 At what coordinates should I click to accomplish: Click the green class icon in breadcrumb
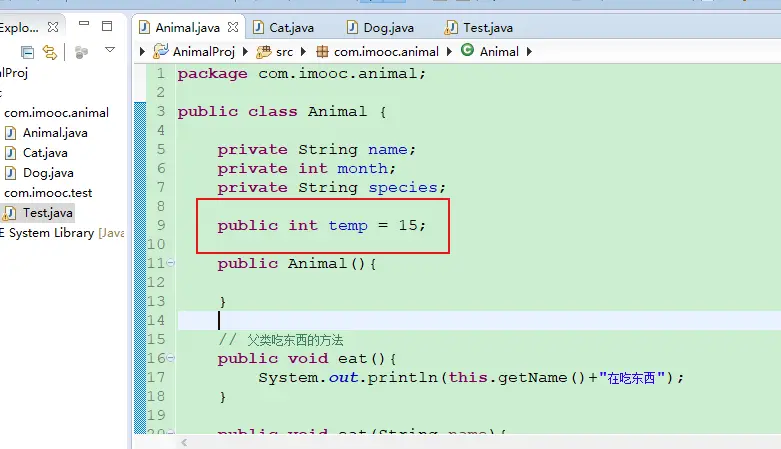click(467, 50)
